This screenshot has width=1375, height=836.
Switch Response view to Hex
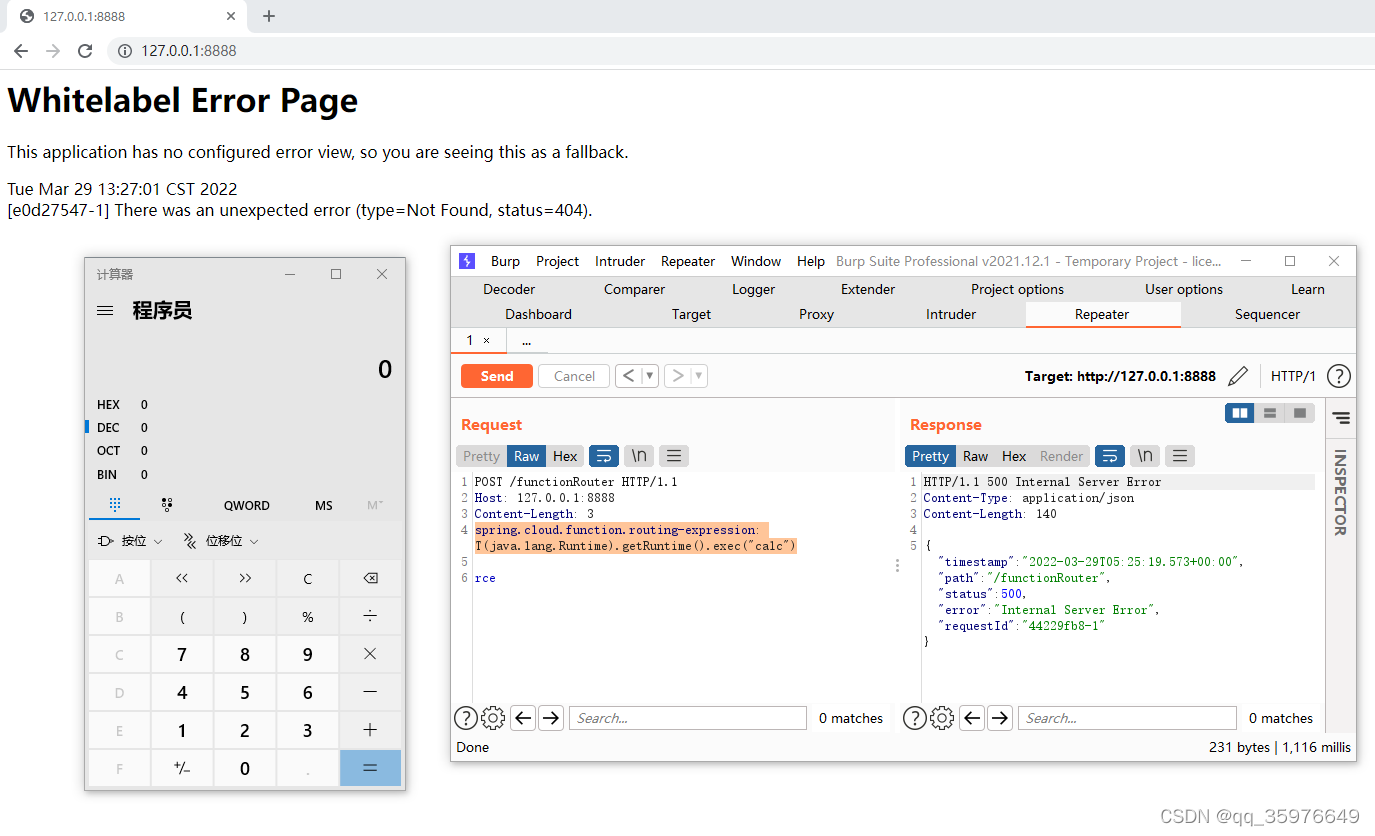point(1014,456)
